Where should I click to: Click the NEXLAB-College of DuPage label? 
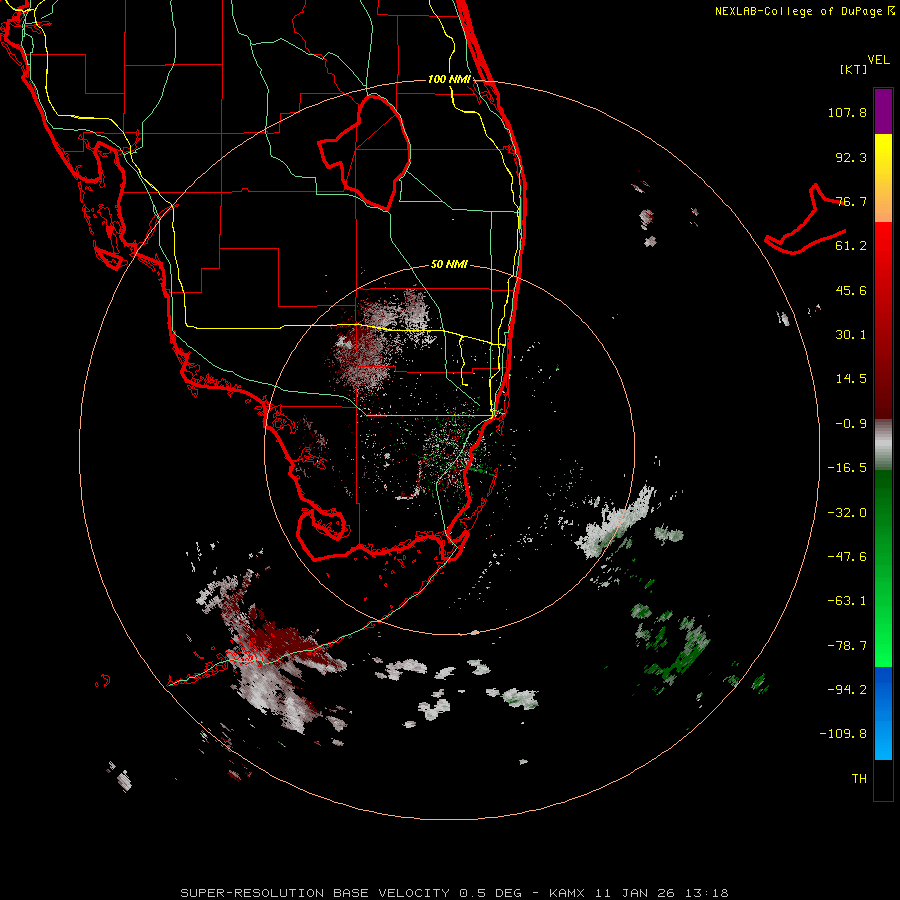pos(805,11)
